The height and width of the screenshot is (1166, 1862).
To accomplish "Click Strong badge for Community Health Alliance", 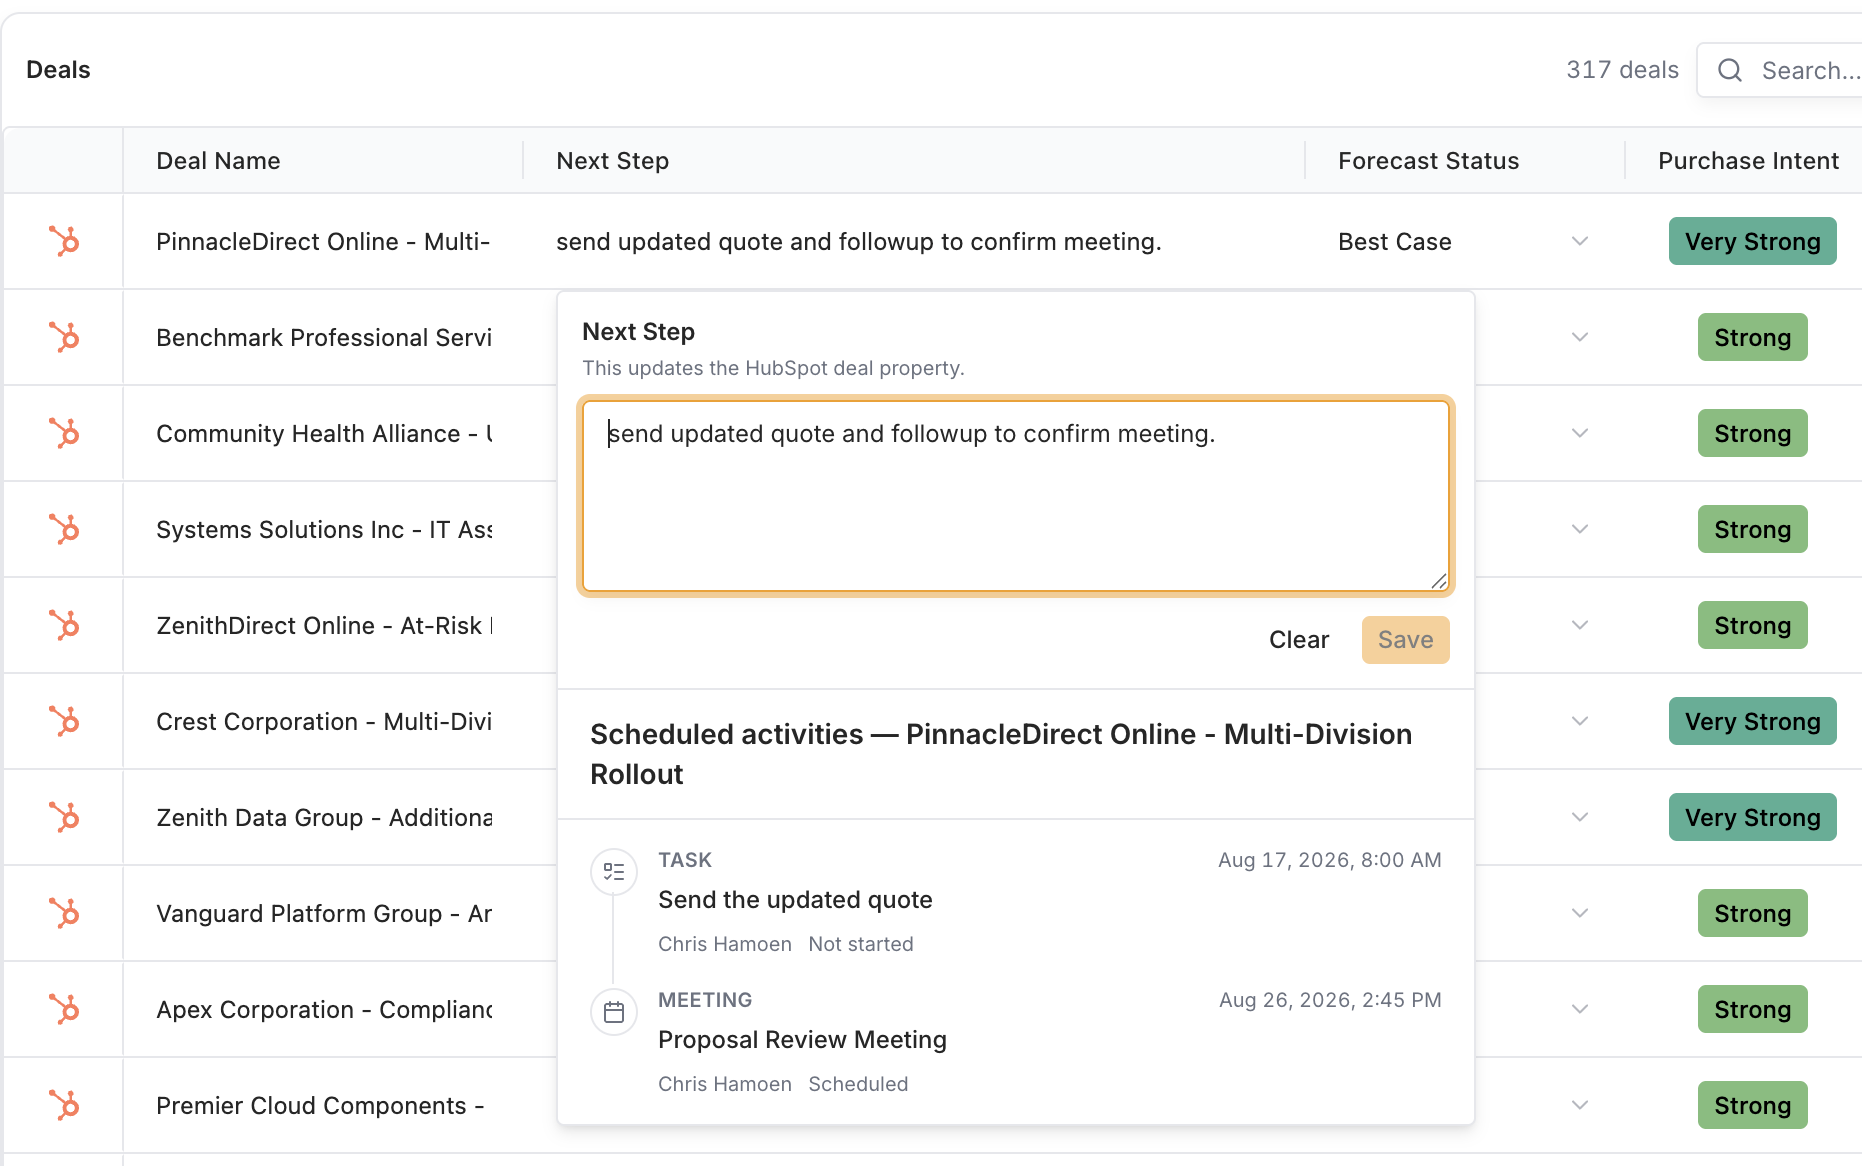I will click(x=1752, y=433).
